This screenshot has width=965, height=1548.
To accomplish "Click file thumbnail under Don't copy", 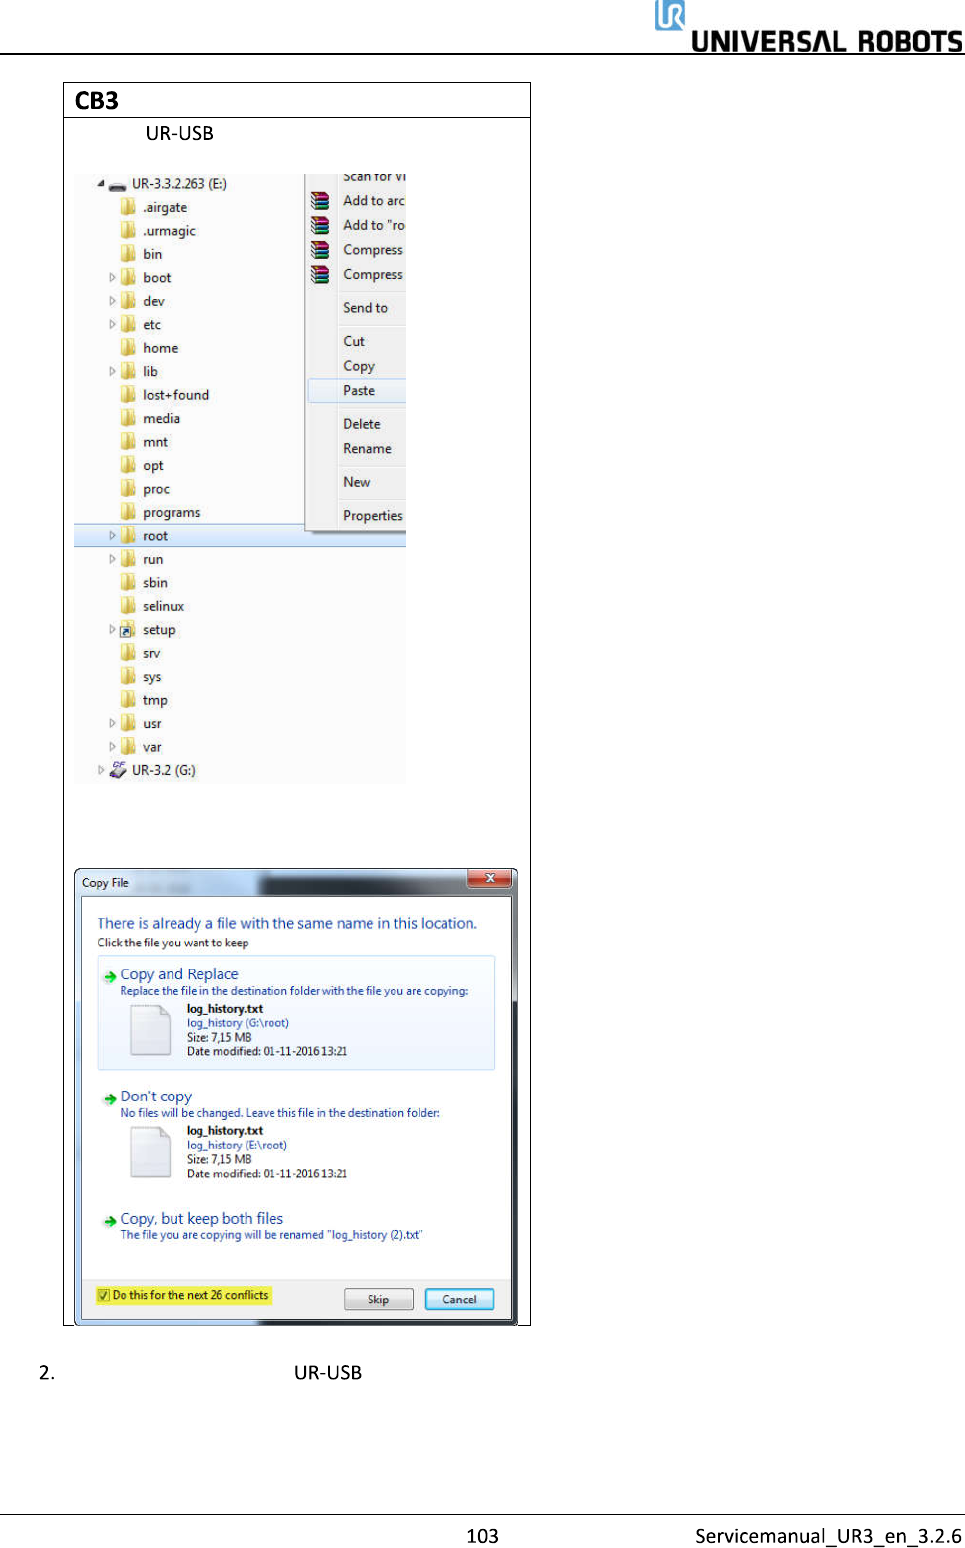I will click(151, 1152).
